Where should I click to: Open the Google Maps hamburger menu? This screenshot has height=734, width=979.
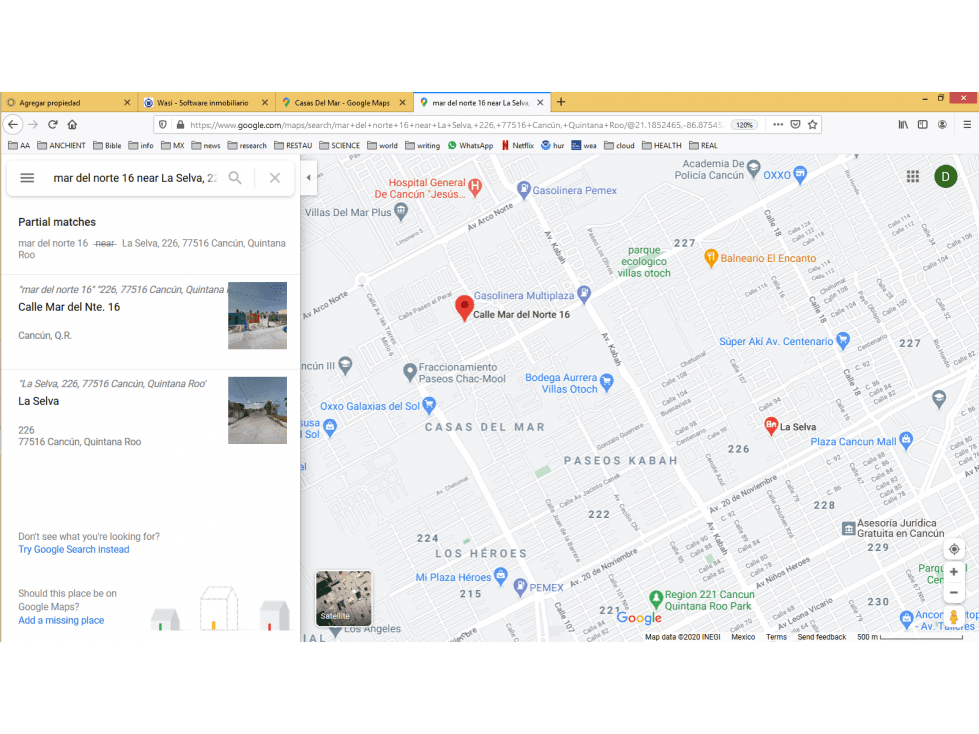[27, 178]
